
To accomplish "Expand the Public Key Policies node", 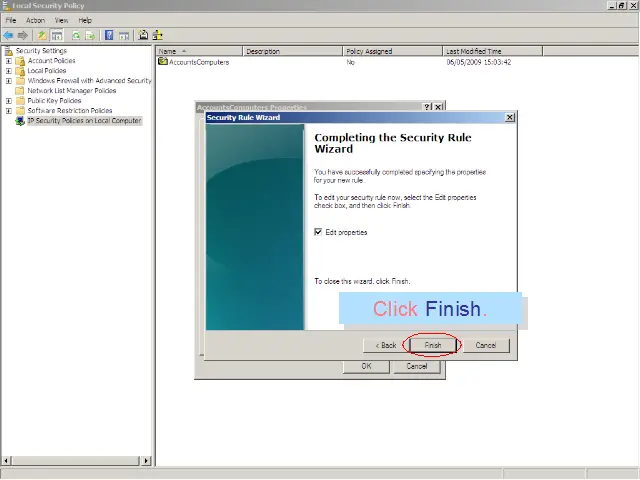I will coord(9,101).
